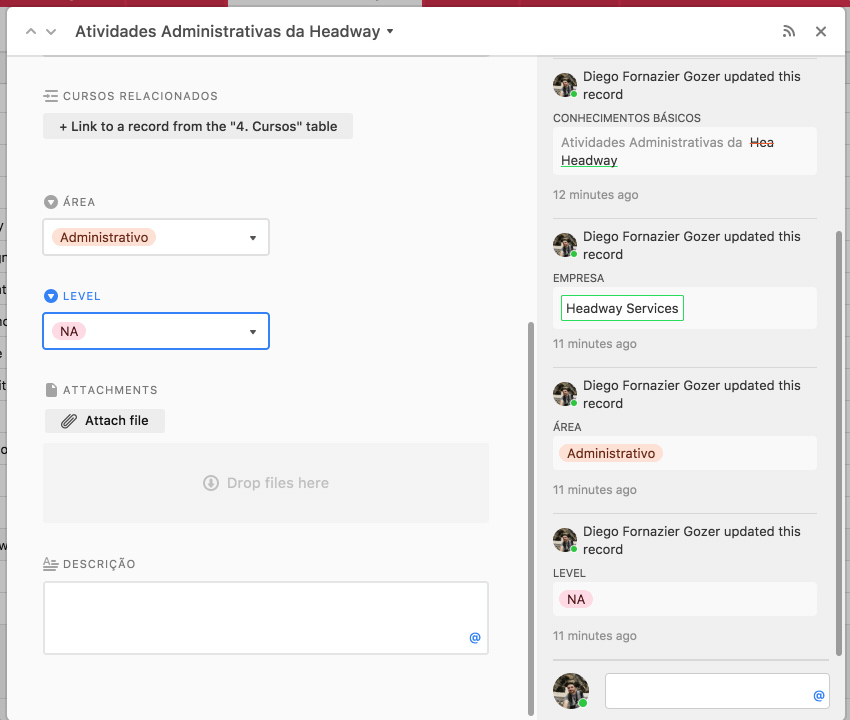Open the record title dropdown arrow
850x720 pixels.
(x=390, y=32)
